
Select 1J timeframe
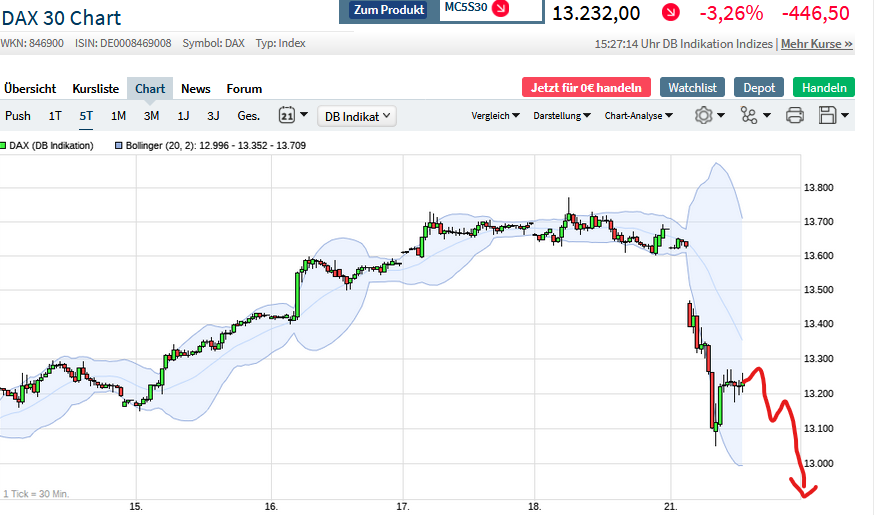(183, 116)
